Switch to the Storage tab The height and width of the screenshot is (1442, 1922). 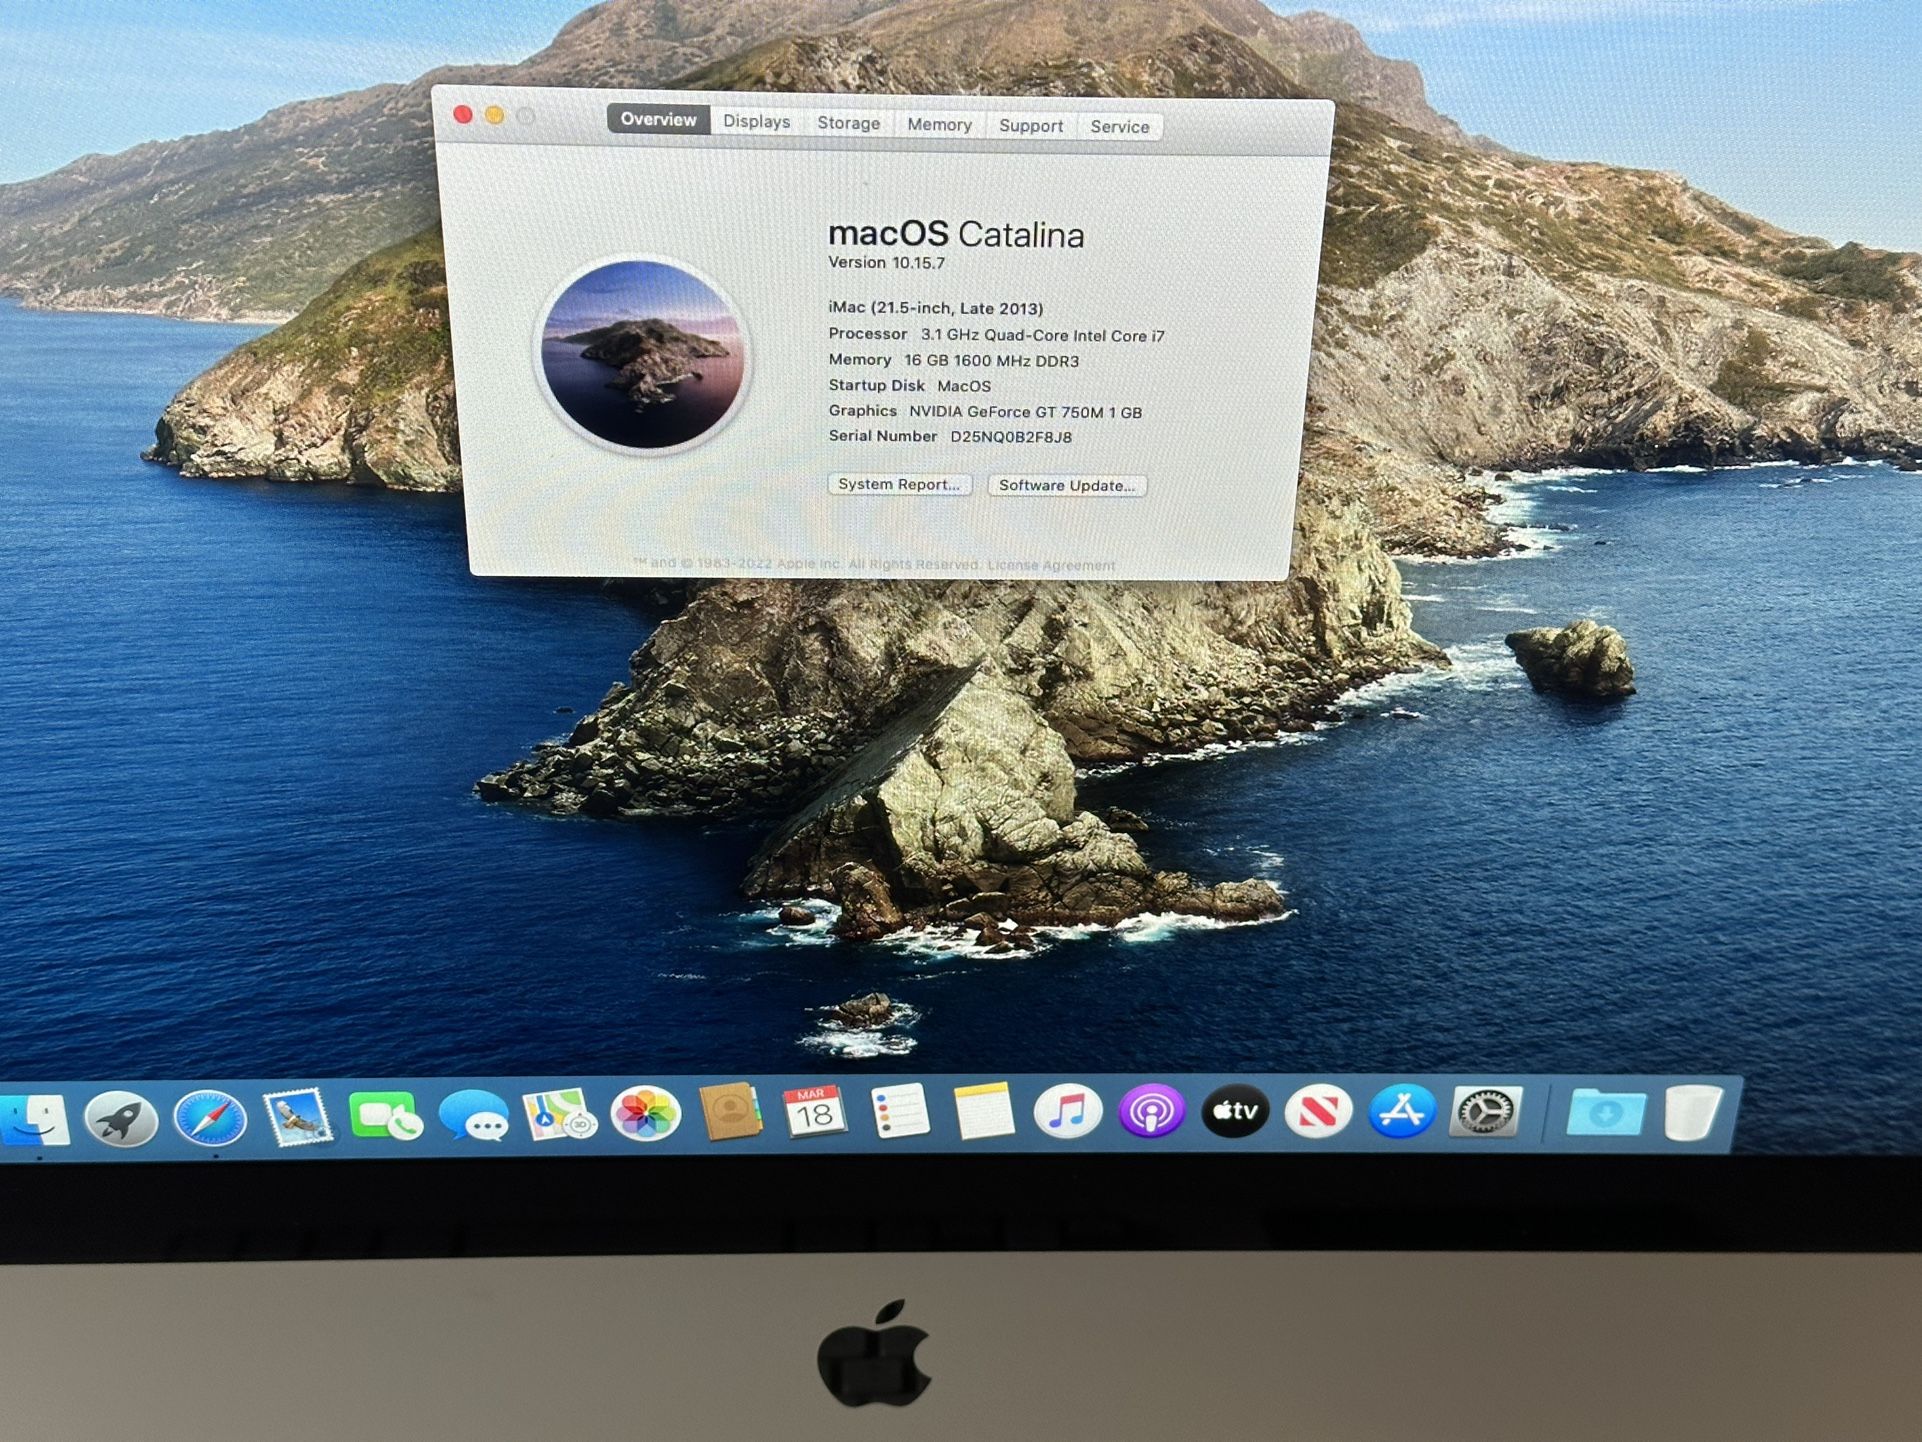point(849,123)
